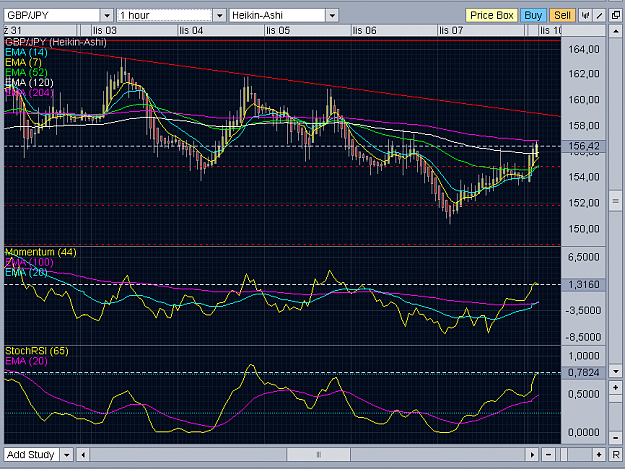Click the -8,5000 momentum axis label
Image resolution: width=625 pixels, height=469 pixels.
583,337
